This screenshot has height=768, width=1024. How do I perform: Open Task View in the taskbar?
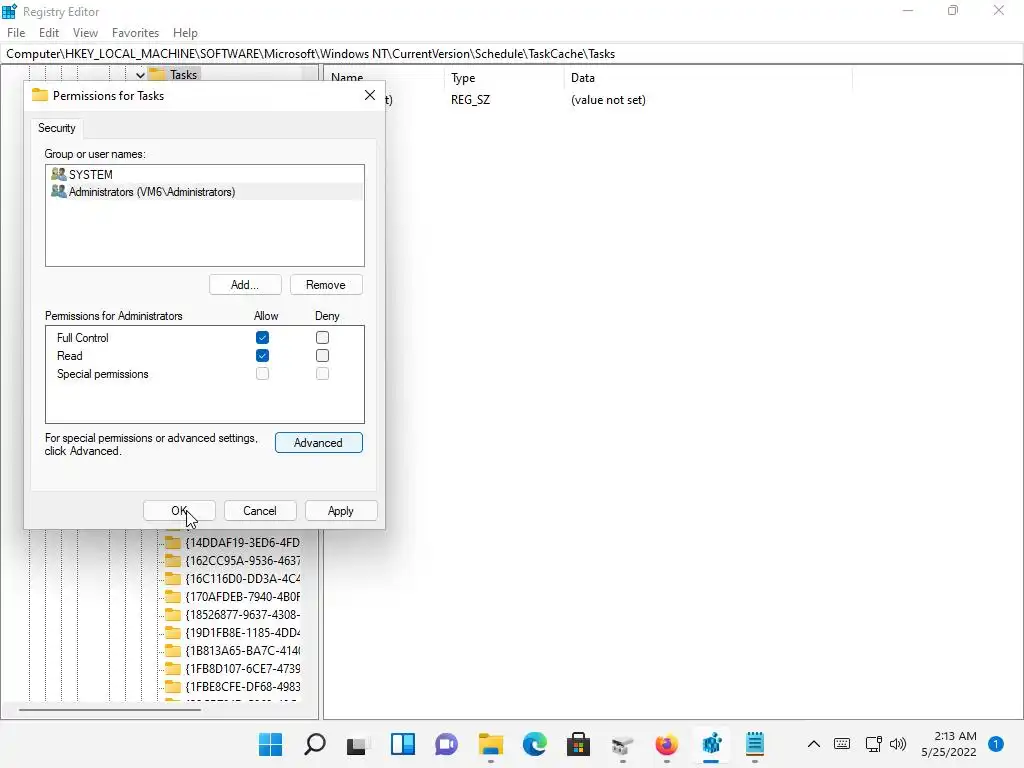click(x=358, y=744)
